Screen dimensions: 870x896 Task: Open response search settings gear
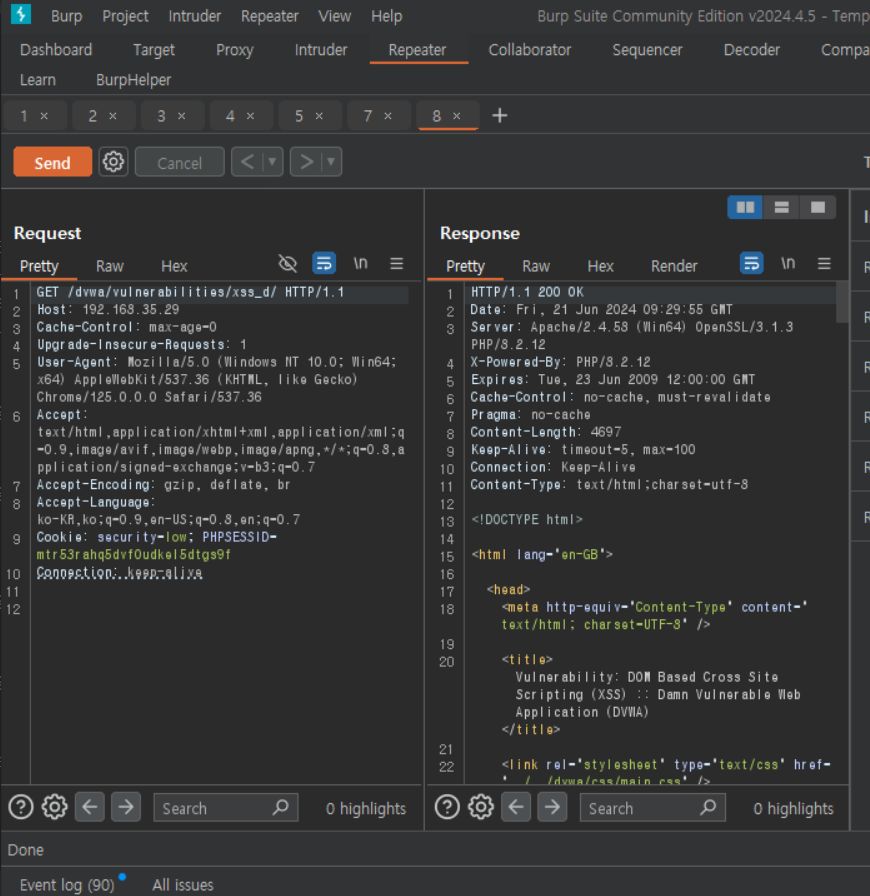[481, 807]
